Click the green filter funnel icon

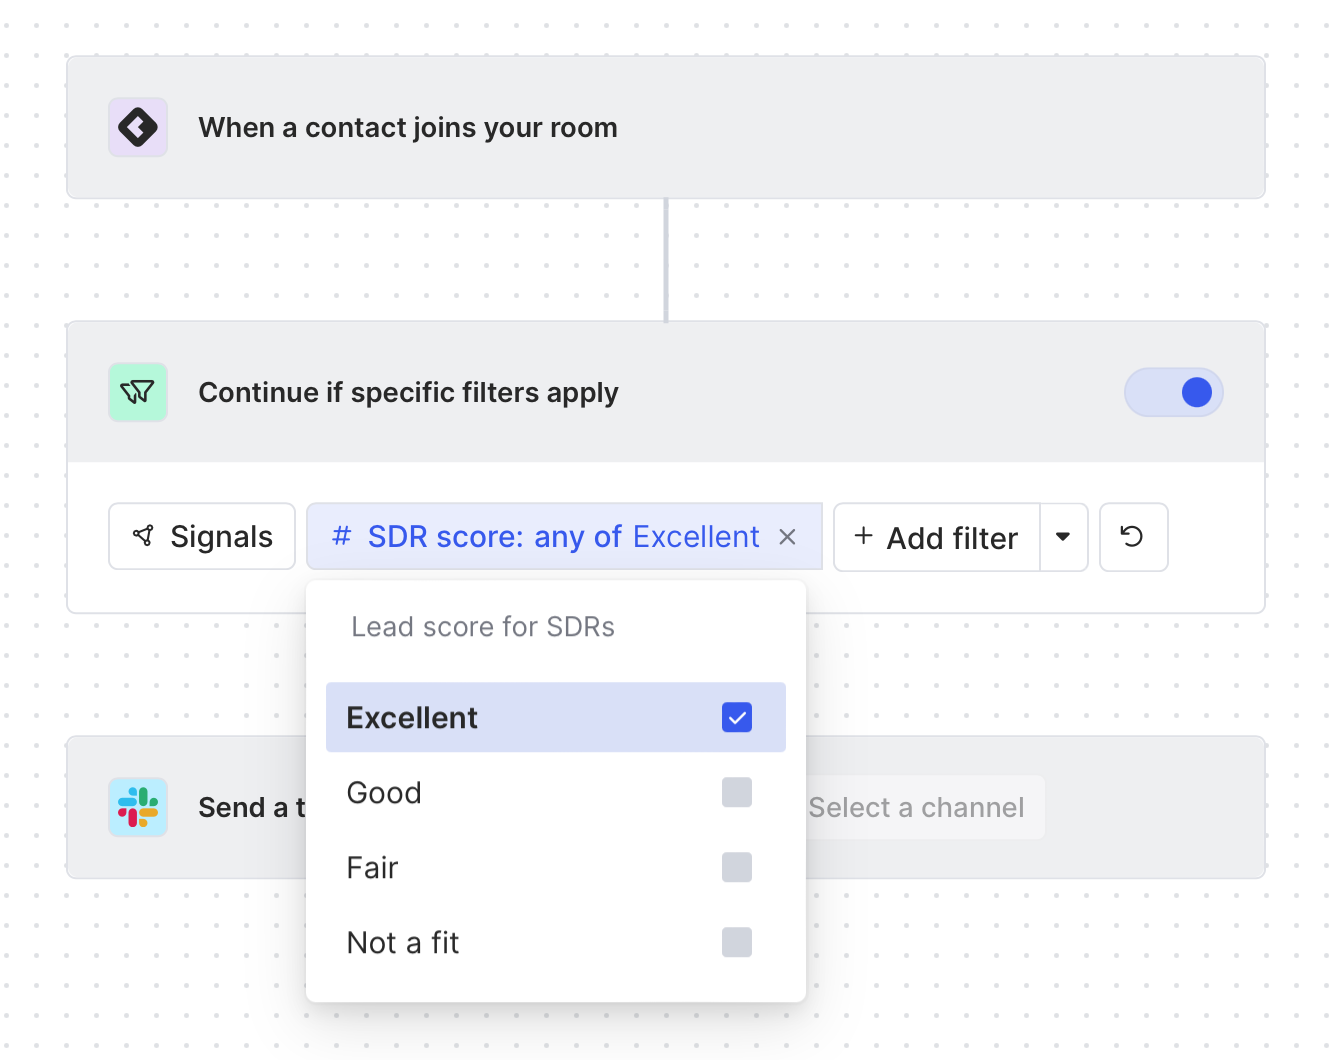pyautogui.click(x=138, y=392)
